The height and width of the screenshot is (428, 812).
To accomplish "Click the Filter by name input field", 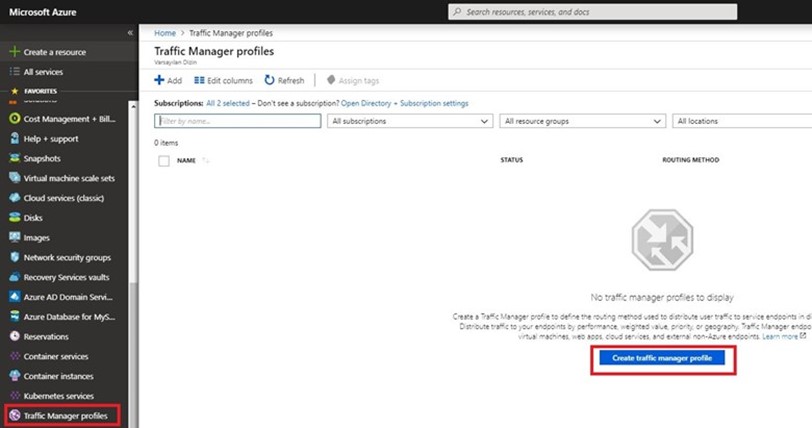I will [x=238, y=121].
